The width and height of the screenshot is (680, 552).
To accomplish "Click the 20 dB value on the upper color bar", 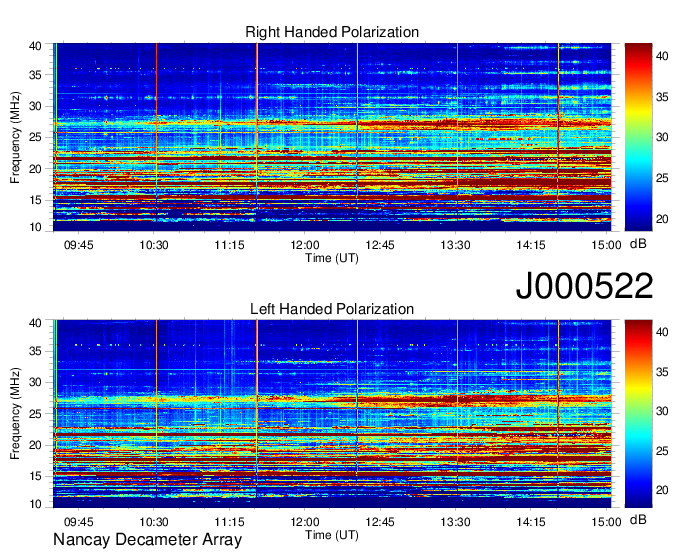I will 662,219.
